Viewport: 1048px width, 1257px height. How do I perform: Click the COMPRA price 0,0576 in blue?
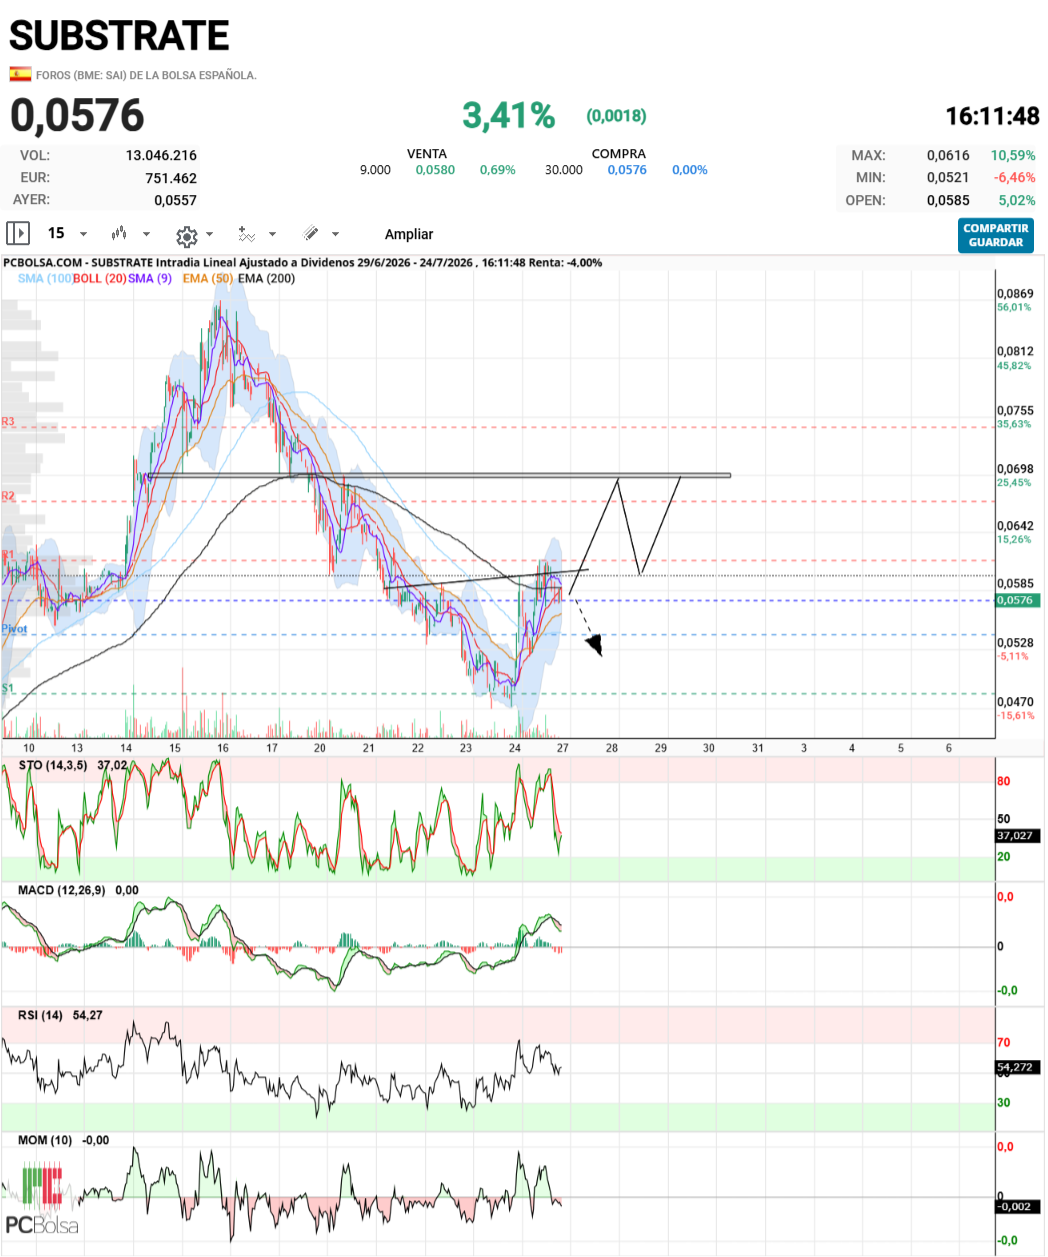click(x=627, y=170)
